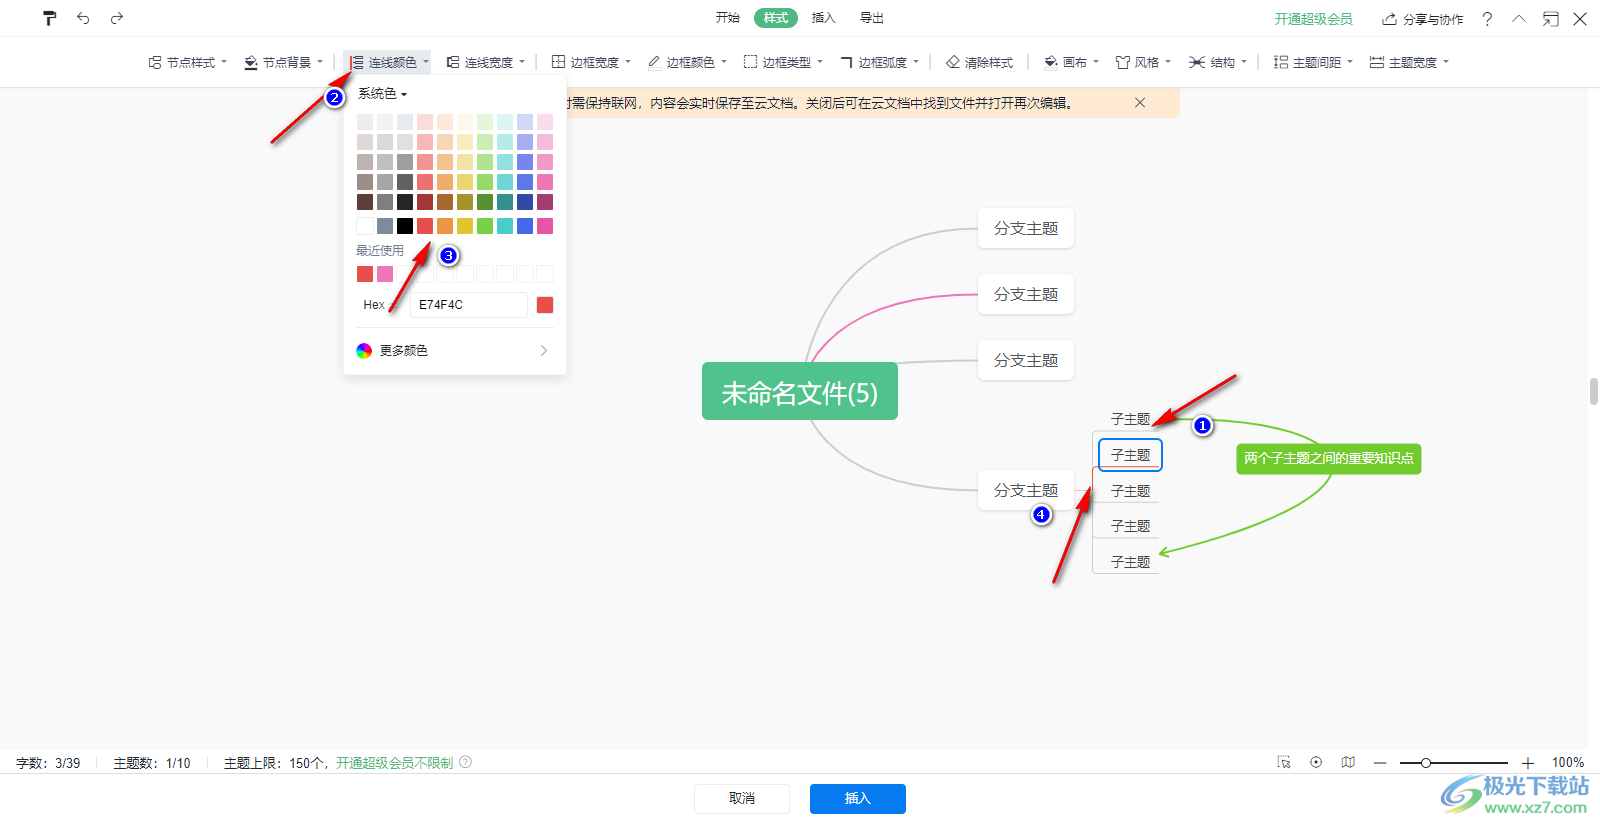1600x824 pixels.
Task: Open 边框宽度 border width dropdown
Action: tap(591, 62)
